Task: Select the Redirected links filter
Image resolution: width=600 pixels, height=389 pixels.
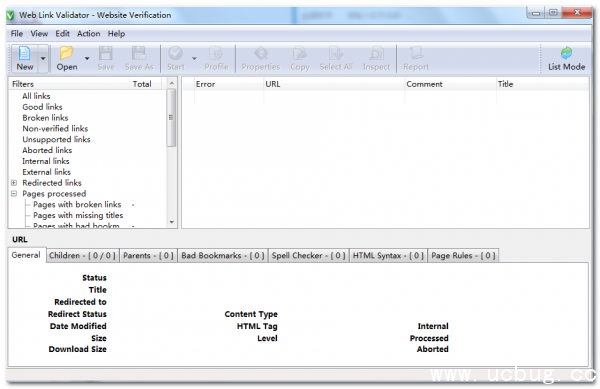Action: (x=52, y=183)
